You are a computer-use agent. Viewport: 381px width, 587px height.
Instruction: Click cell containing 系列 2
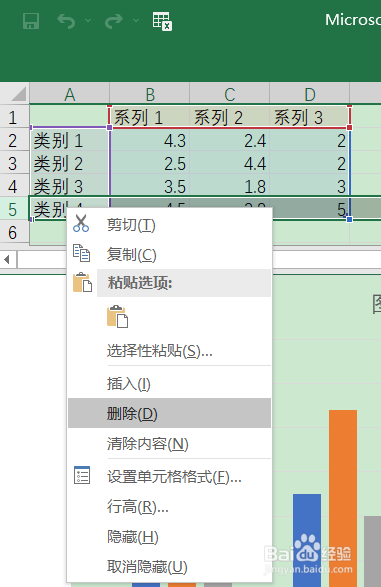(x=229, y=117)
